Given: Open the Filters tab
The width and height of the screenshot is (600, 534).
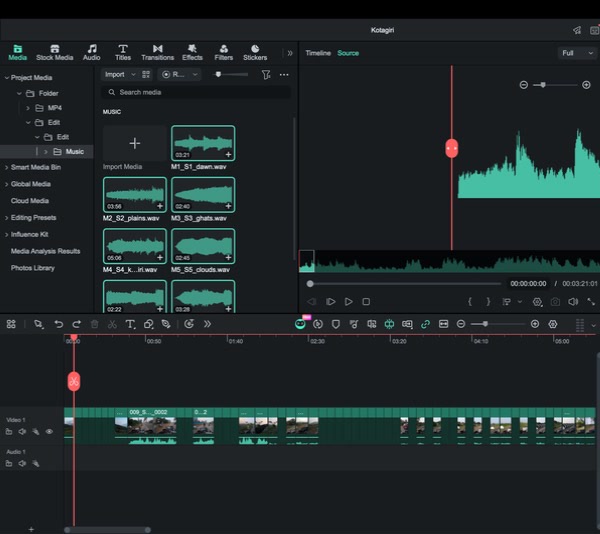Looking at the screenshot, I should [223, 53].
